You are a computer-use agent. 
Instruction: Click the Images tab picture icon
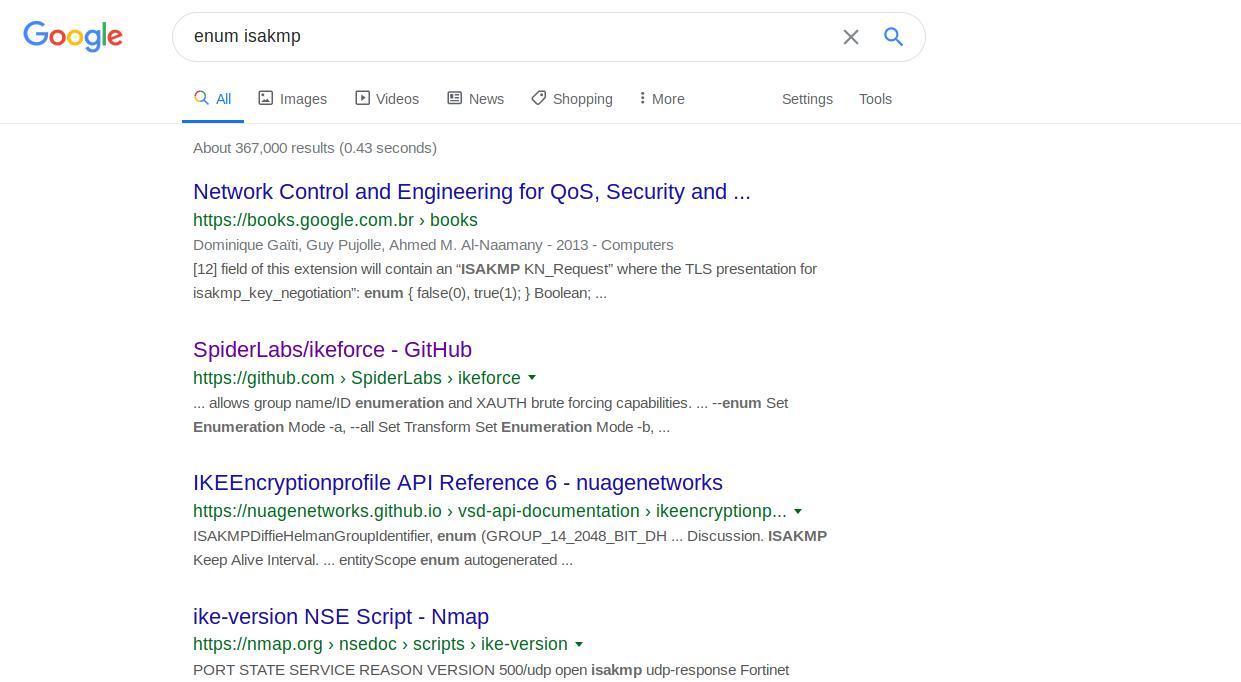pos(265,98)
